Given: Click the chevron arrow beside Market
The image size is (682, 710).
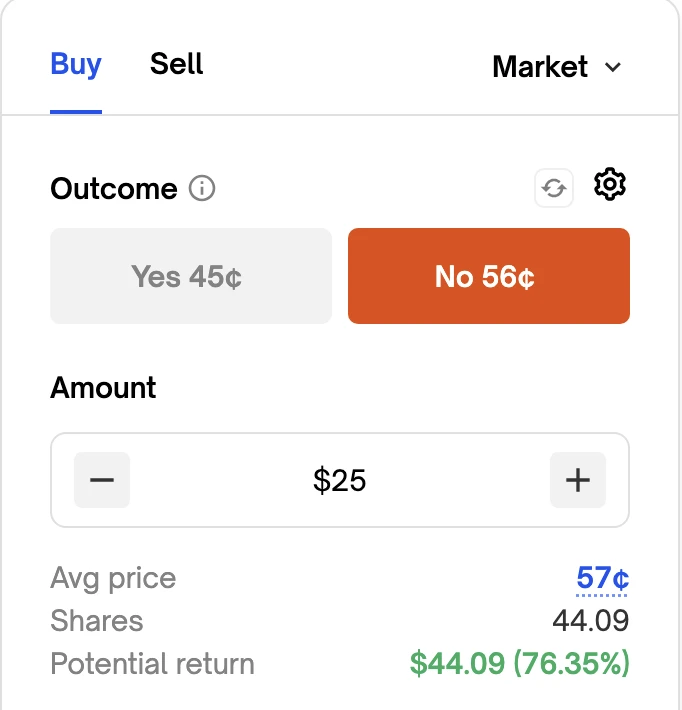Looking at the screenshot, I should click(x=613, y=68).
